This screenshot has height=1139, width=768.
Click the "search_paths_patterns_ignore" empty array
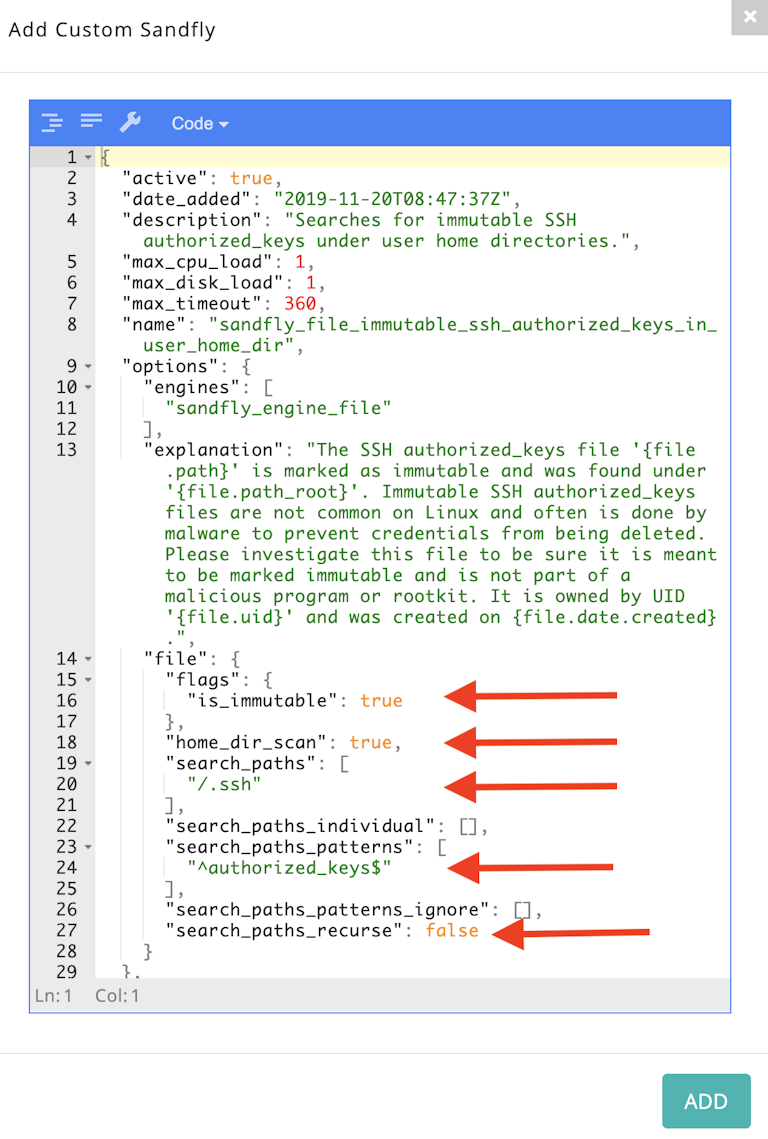tap(522, 910)
